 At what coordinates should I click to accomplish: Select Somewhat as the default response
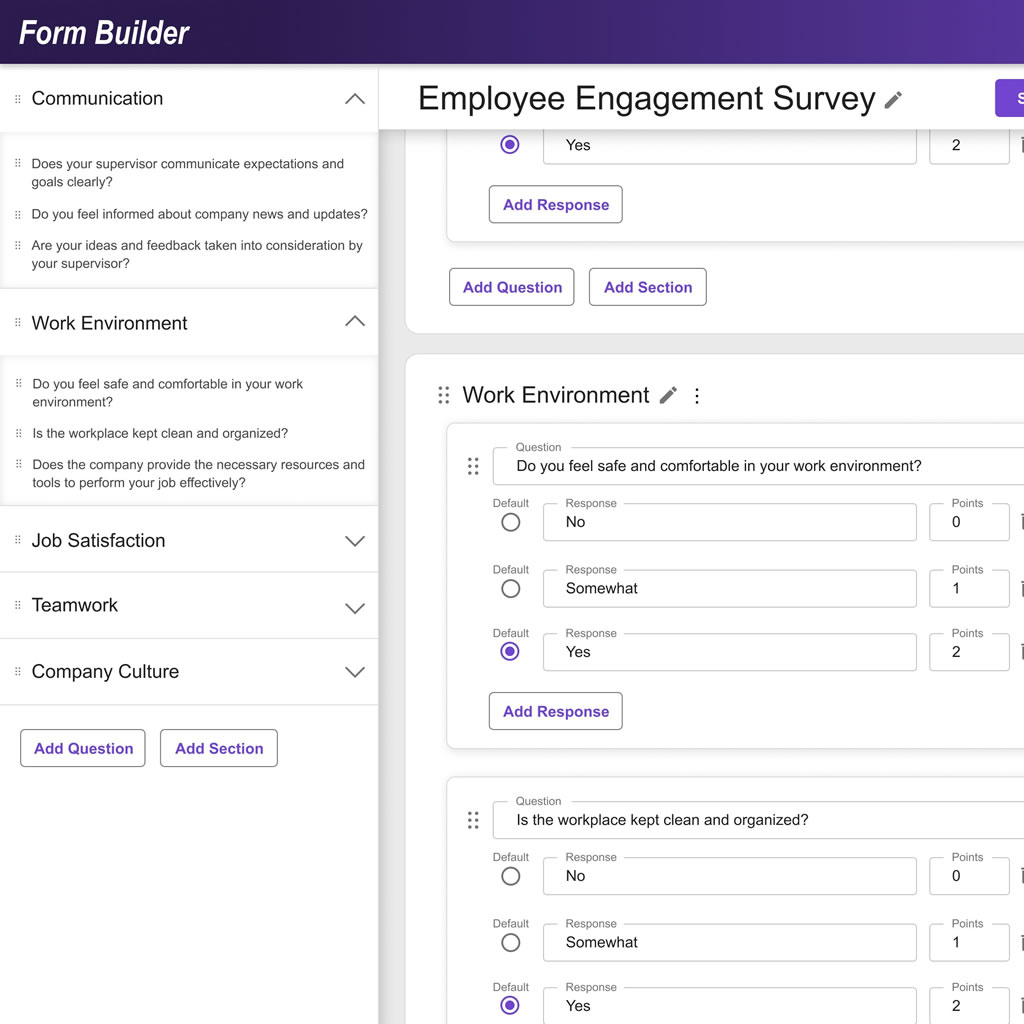510,588
